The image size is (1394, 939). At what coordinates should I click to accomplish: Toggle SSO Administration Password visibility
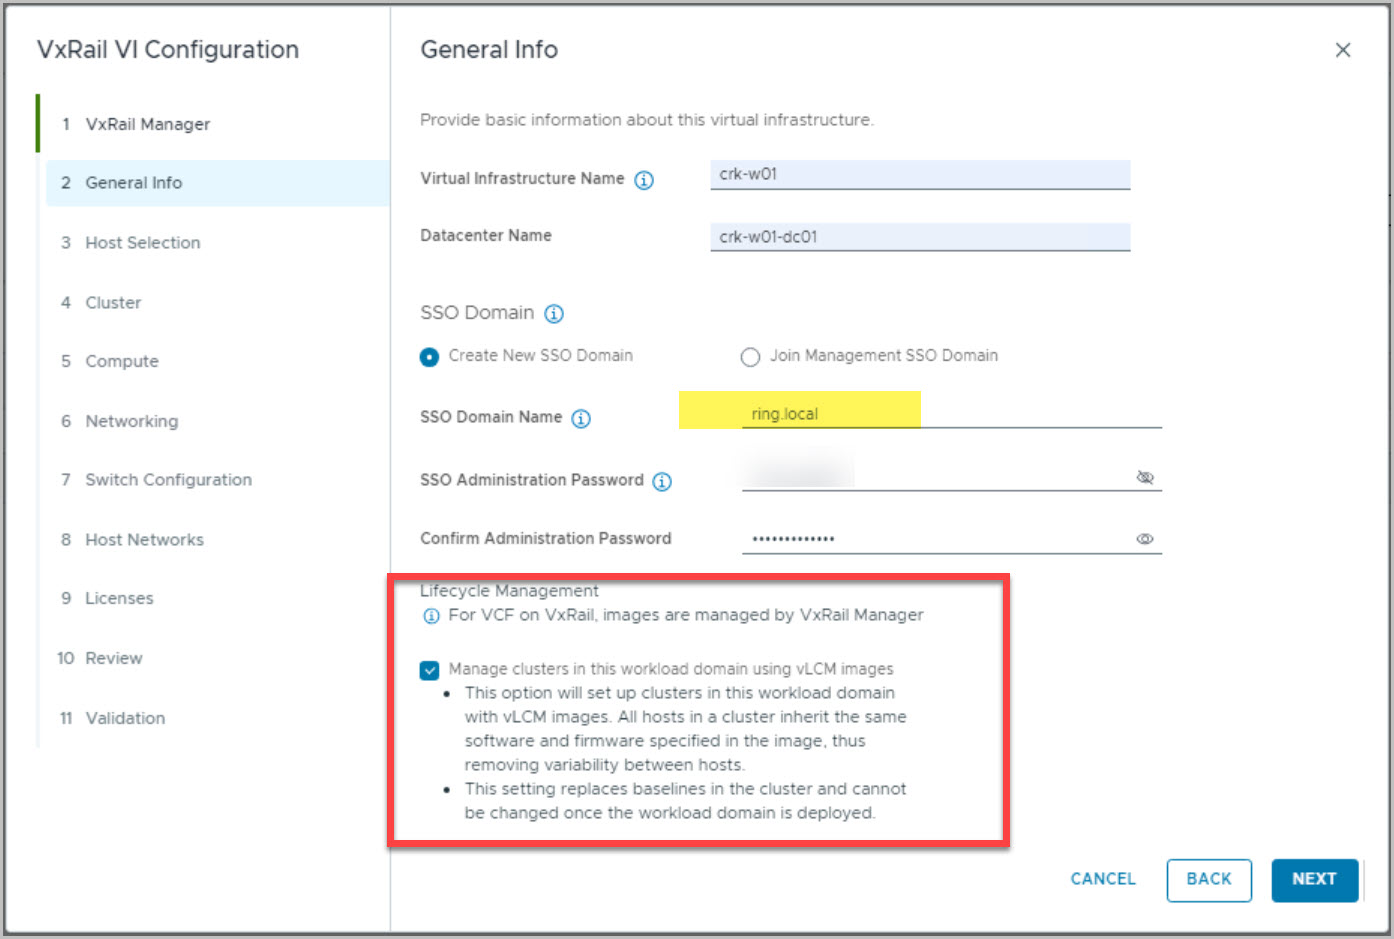click(x=1145, y=478)
